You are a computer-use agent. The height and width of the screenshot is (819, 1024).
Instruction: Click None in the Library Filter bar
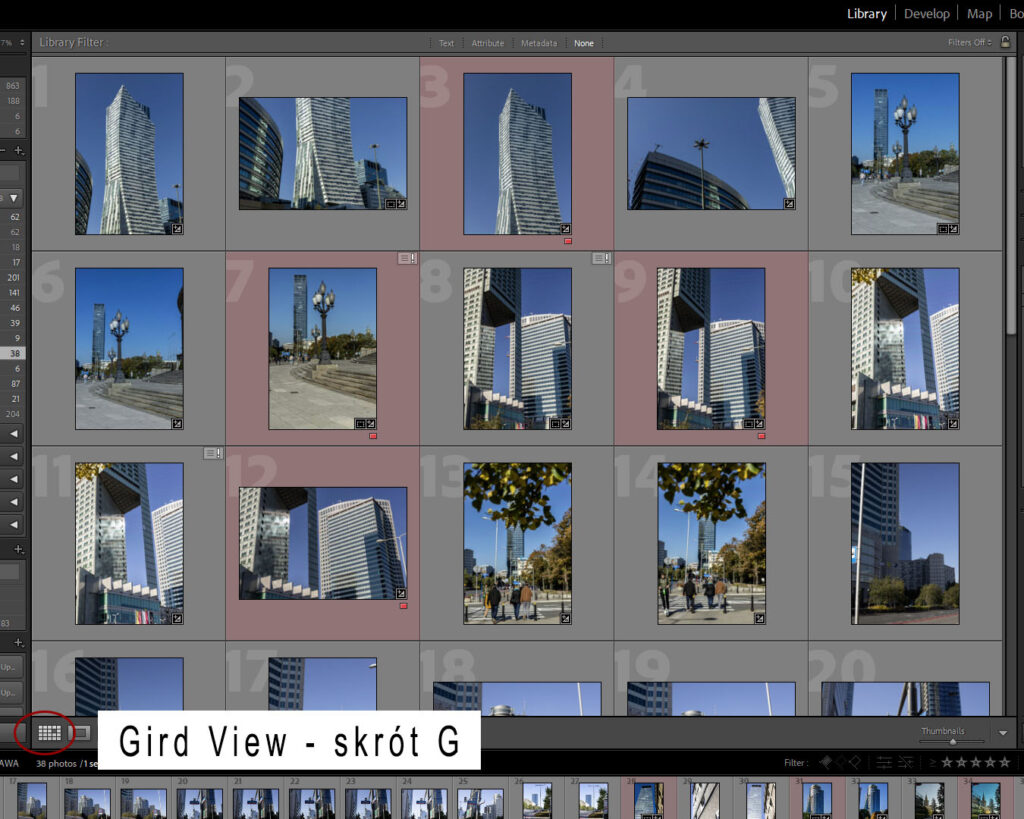584,43
